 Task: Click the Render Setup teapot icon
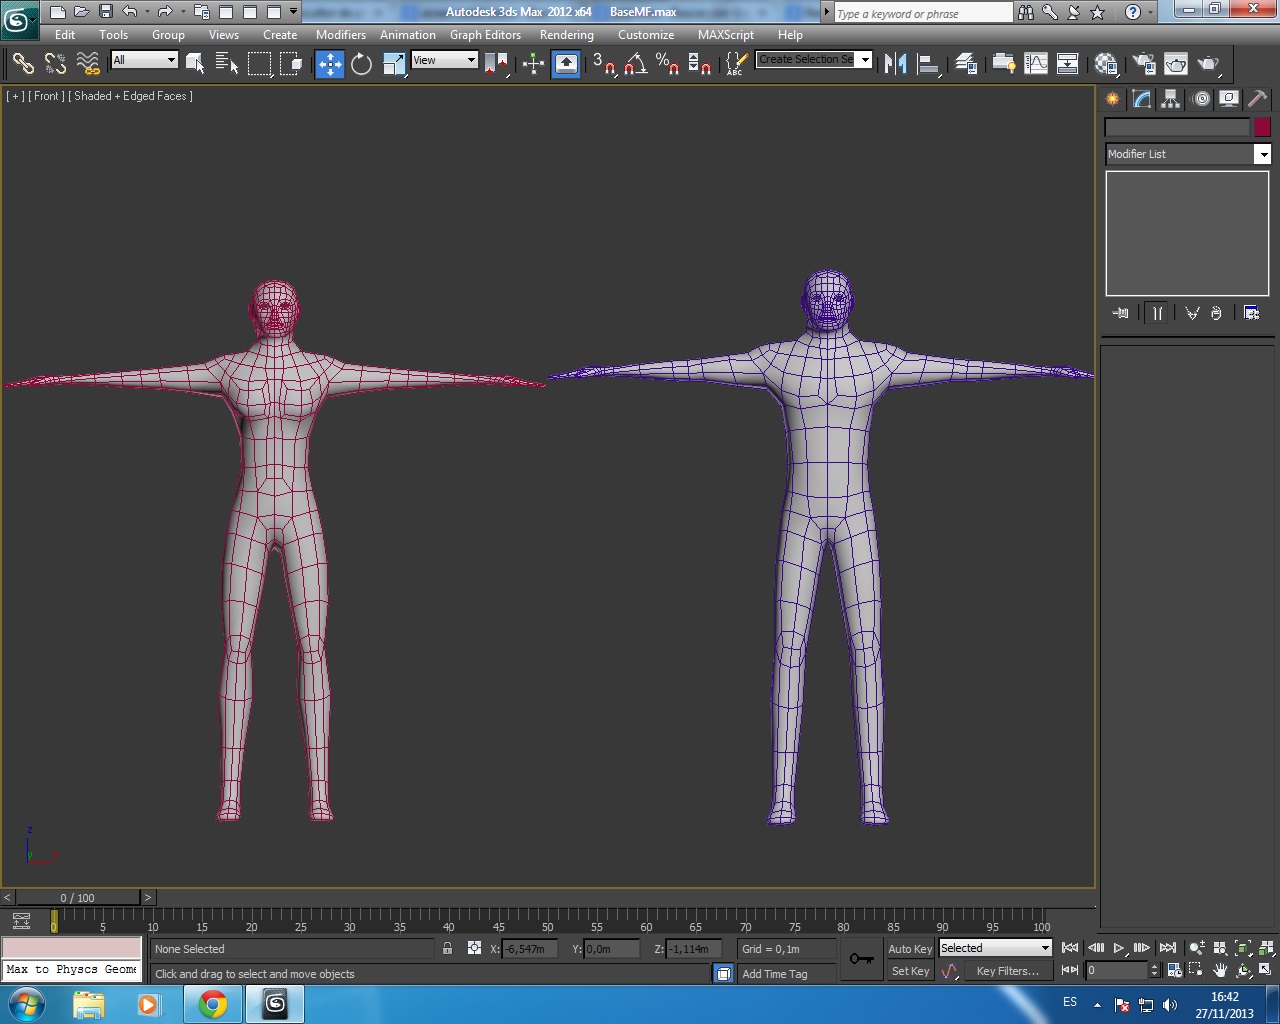pos(1143,64)
